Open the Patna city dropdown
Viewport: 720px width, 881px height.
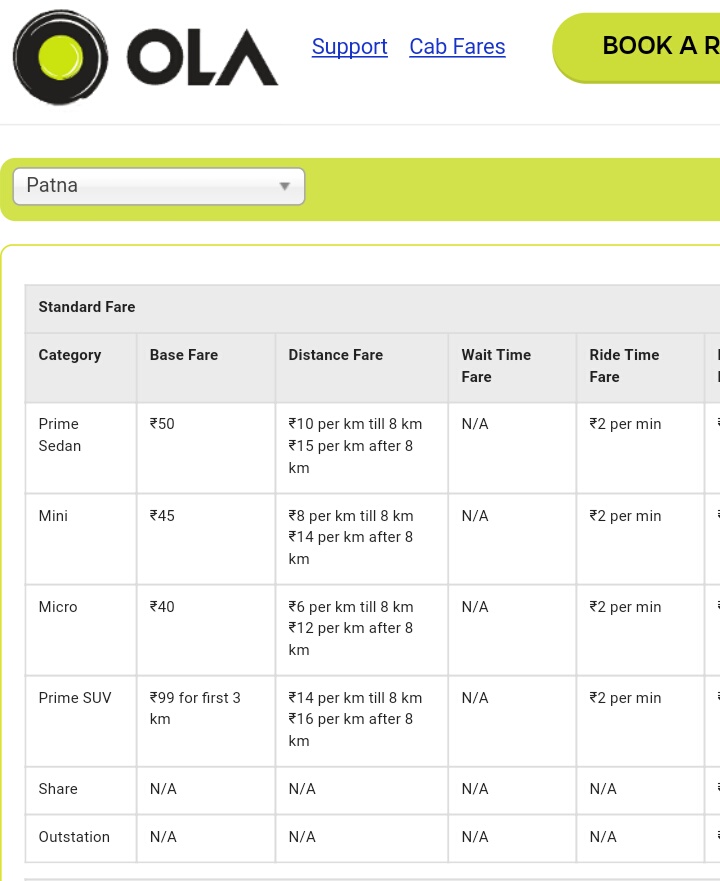point(158,186)
